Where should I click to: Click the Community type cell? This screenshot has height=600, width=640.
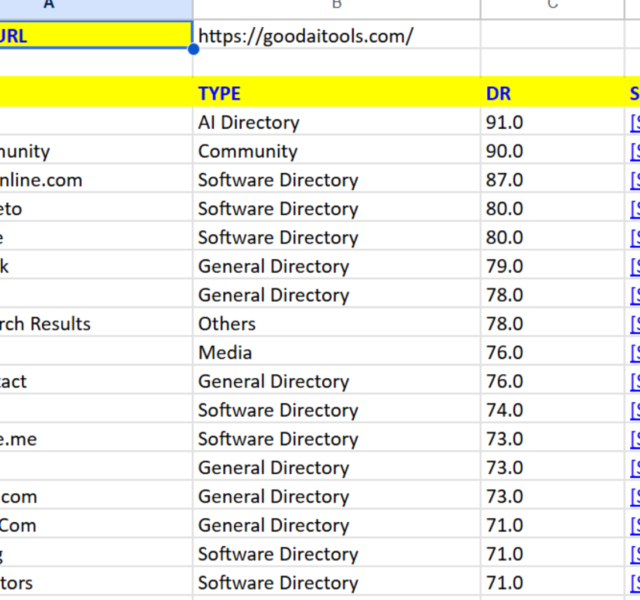(337, 151)
